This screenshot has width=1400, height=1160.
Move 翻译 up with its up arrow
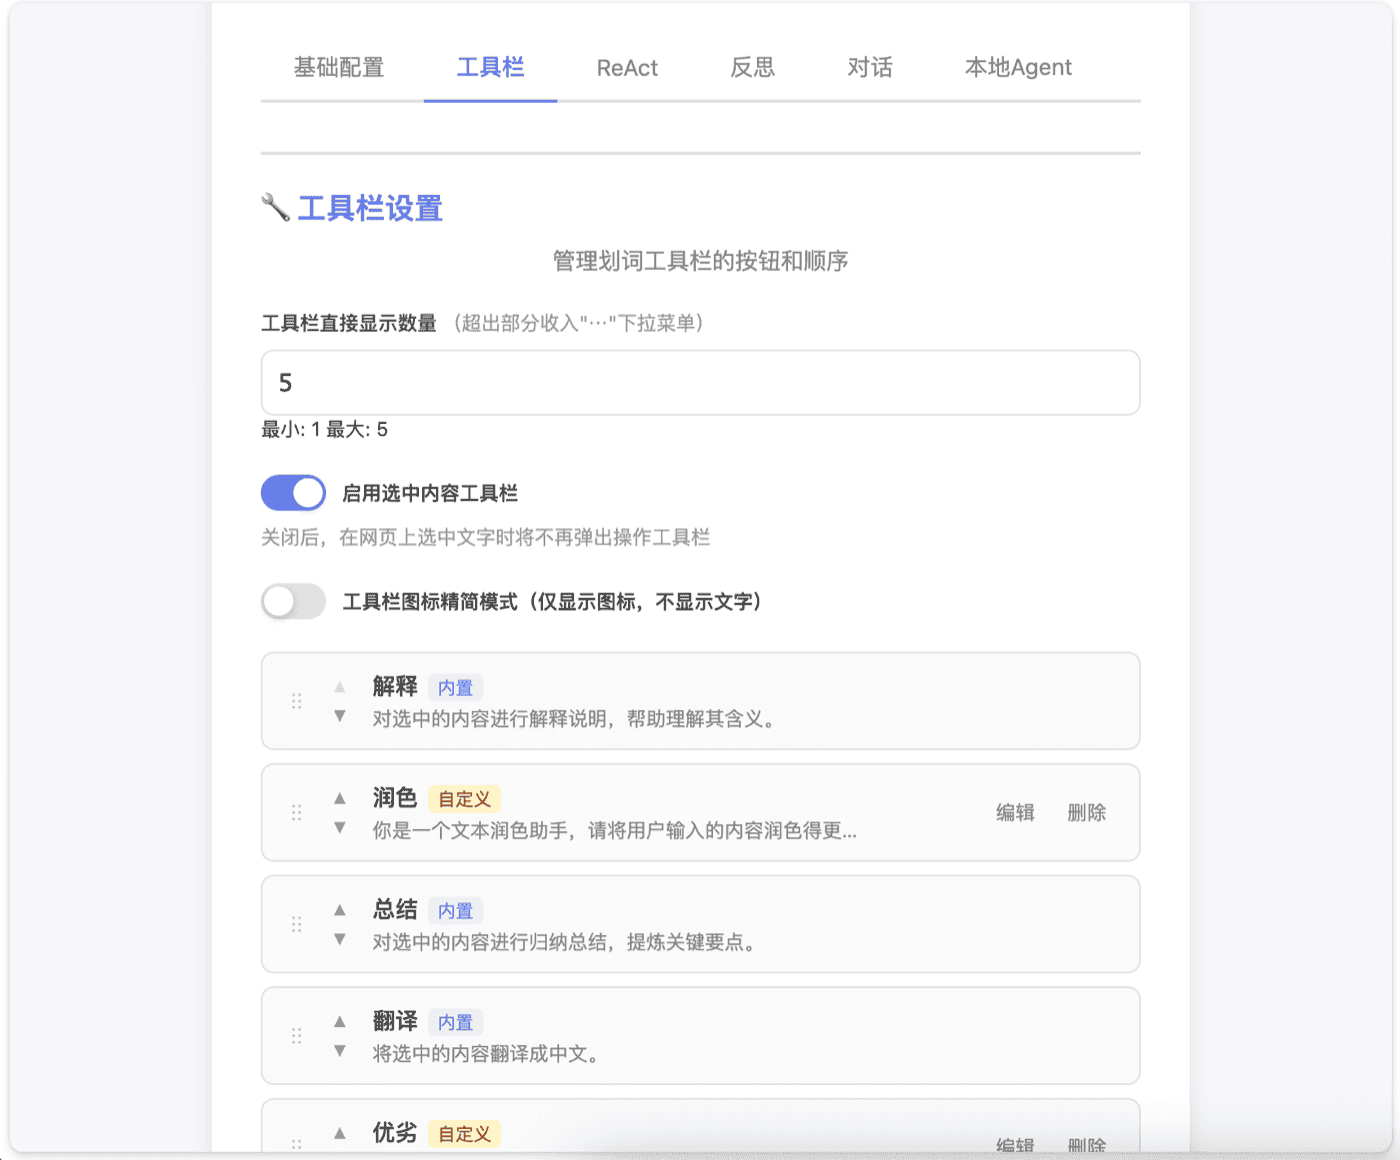click(x=340, y=1021)
